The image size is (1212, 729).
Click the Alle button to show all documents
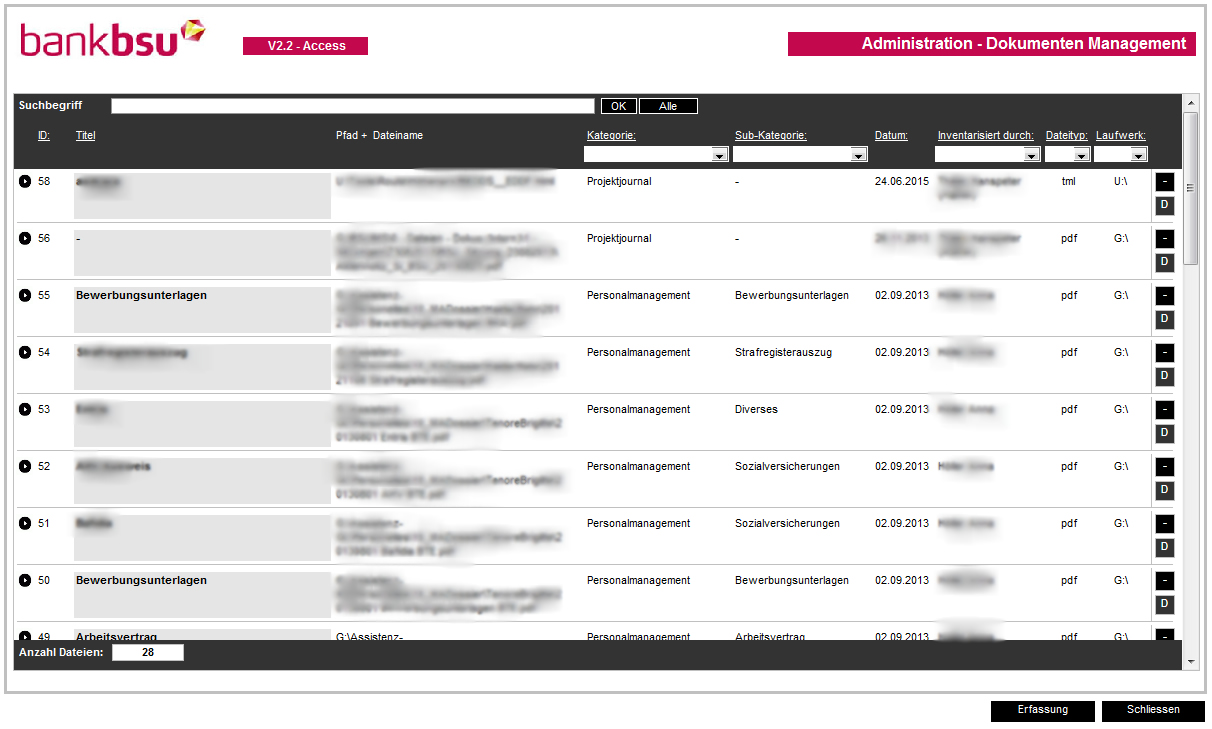668,105
